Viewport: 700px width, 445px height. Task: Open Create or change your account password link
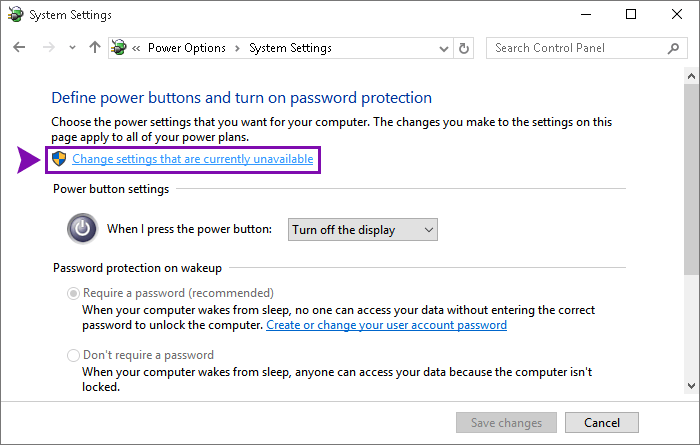pyautogui.click(x=386, y=325)
